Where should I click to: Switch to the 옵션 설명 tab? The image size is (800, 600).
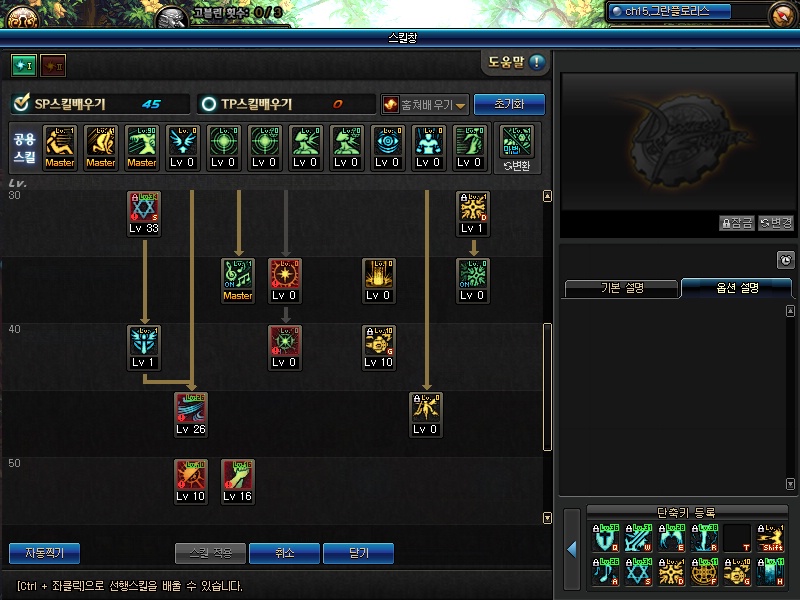[737, 288]
